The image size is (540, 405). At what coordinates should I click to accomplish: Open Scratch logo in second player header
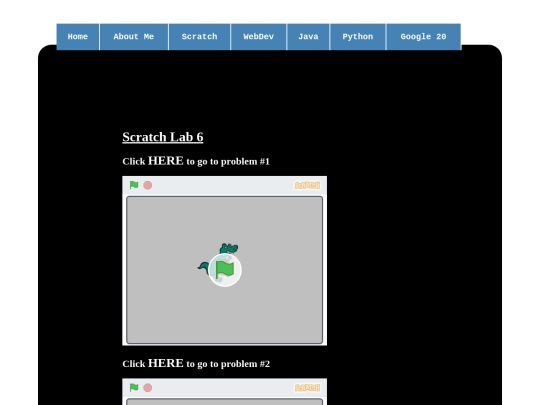coord(308,388)
